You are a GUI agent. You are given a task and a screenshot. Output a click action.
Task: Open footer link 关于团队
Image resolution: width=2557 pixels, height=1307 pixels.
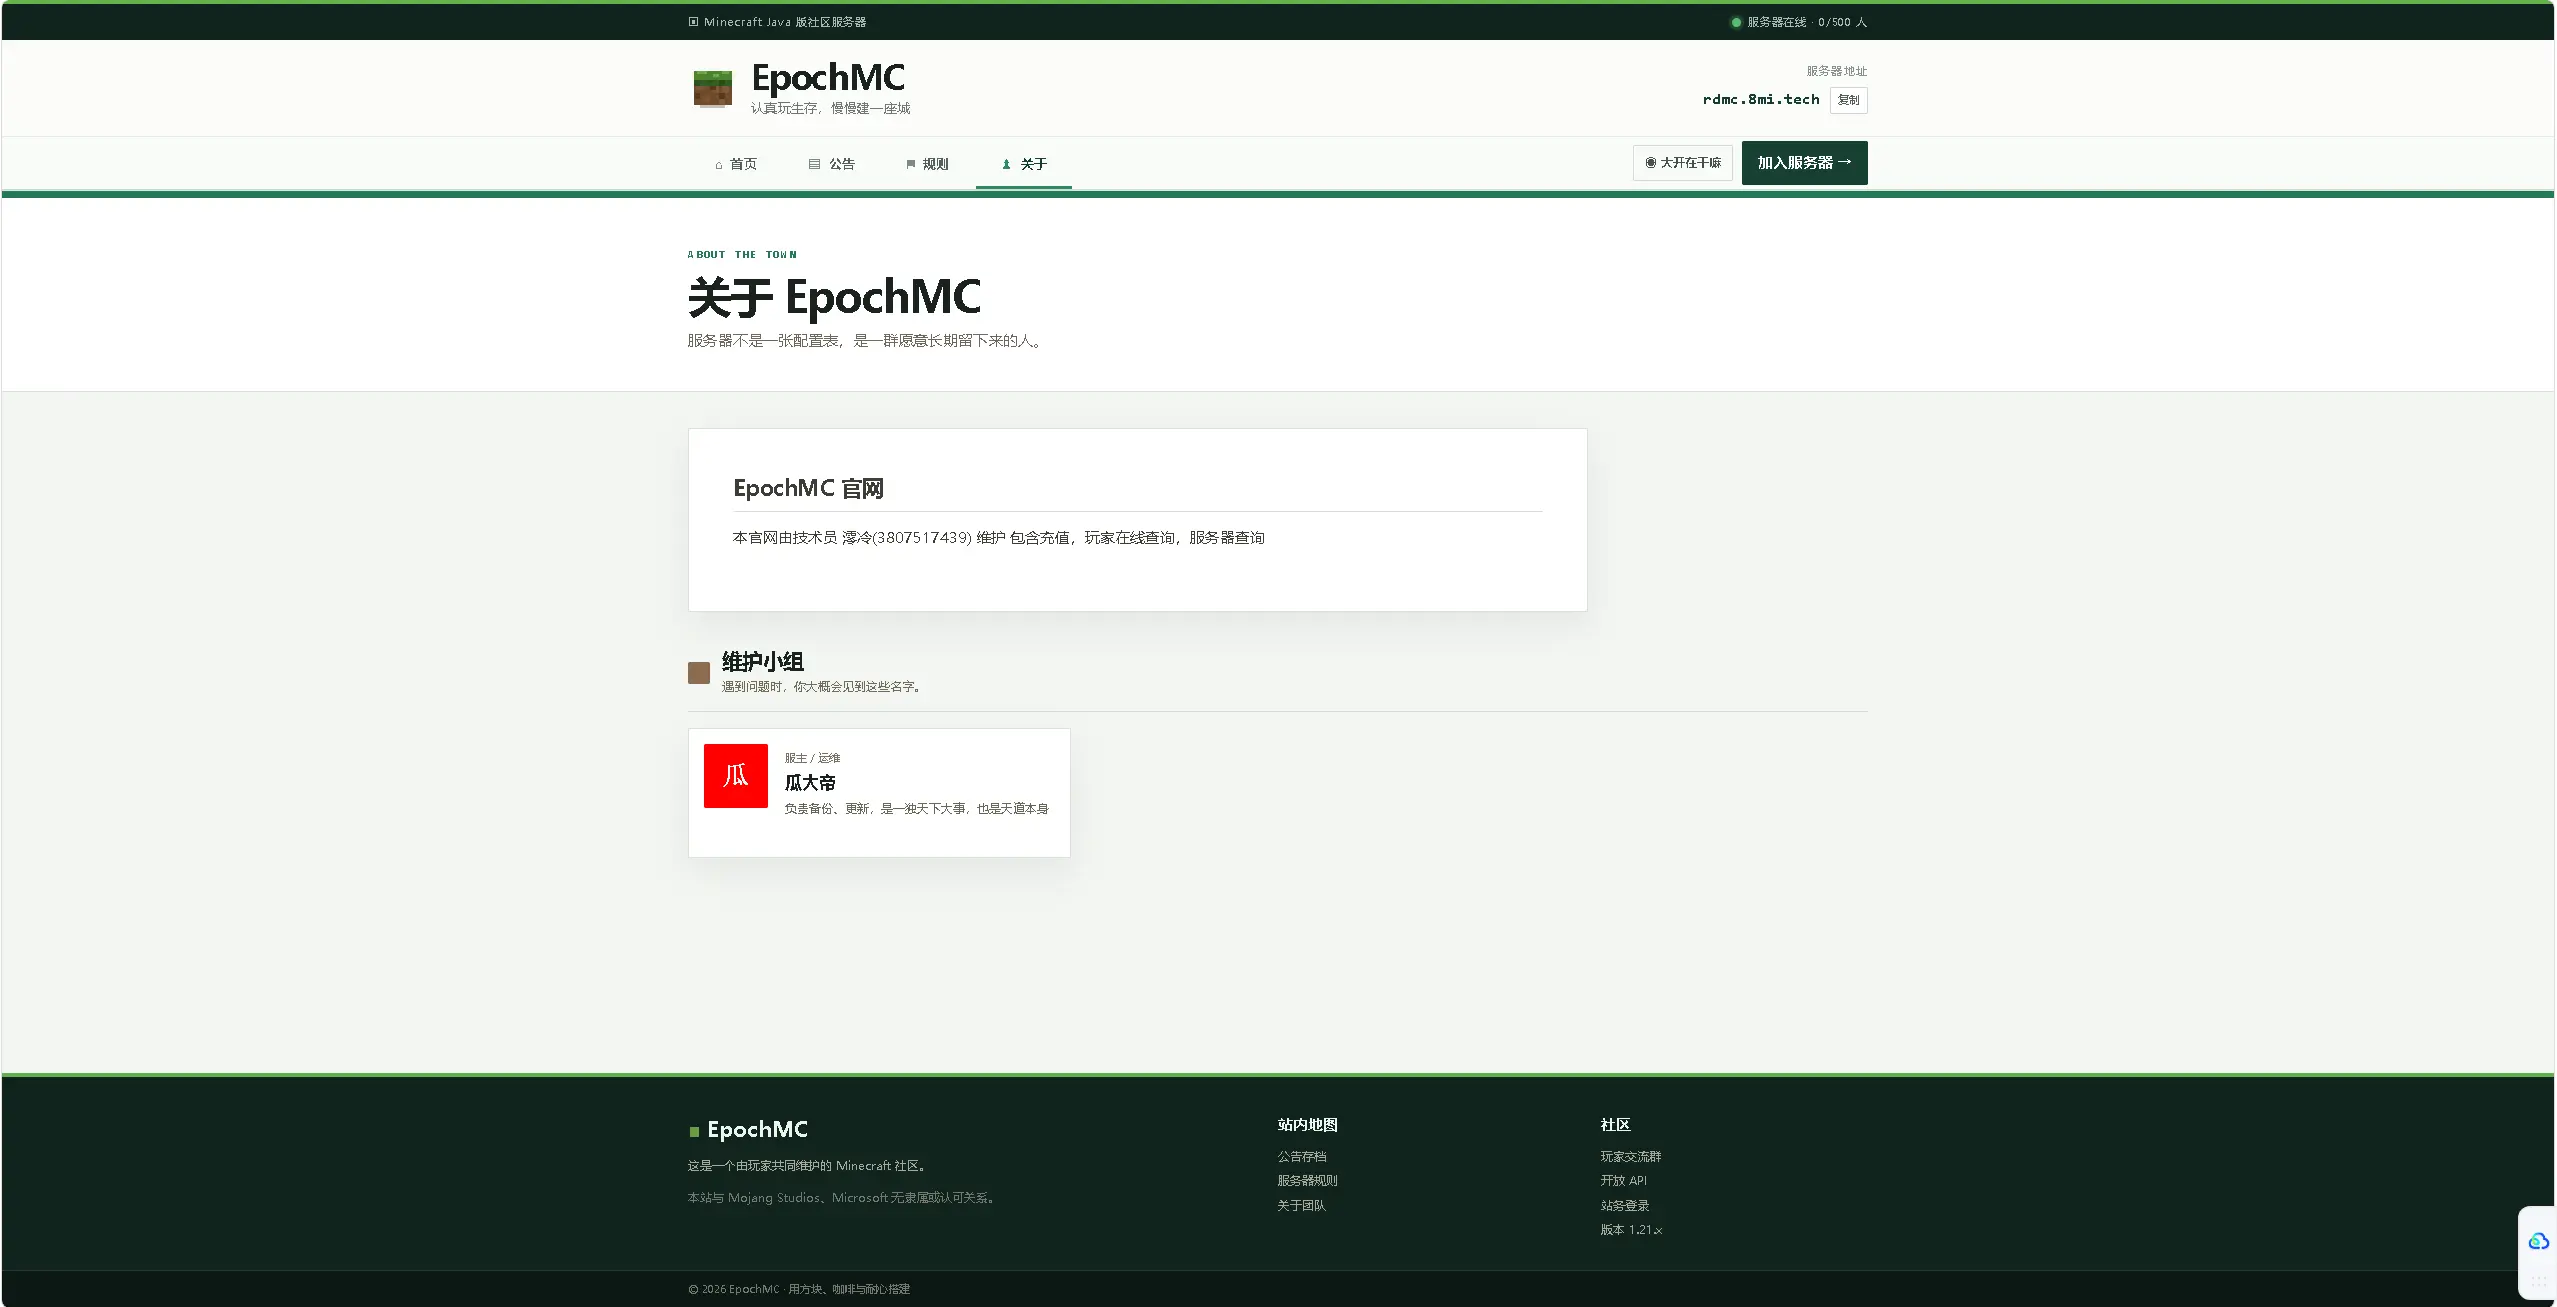(1302, 1206)
